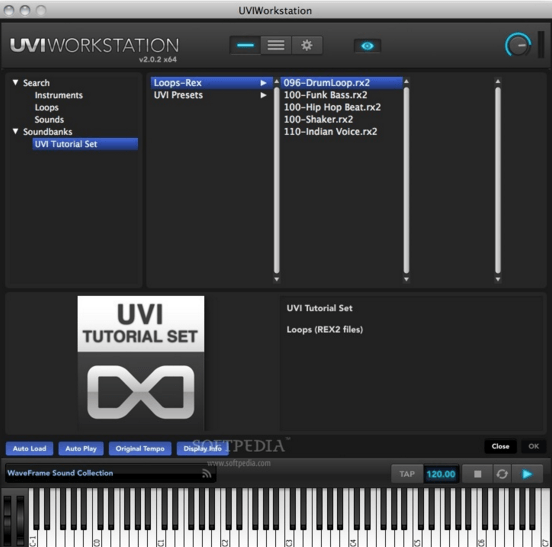Switch to the single-part view button
The height and width of the screenshot is (547, 552).
point(245,45)
